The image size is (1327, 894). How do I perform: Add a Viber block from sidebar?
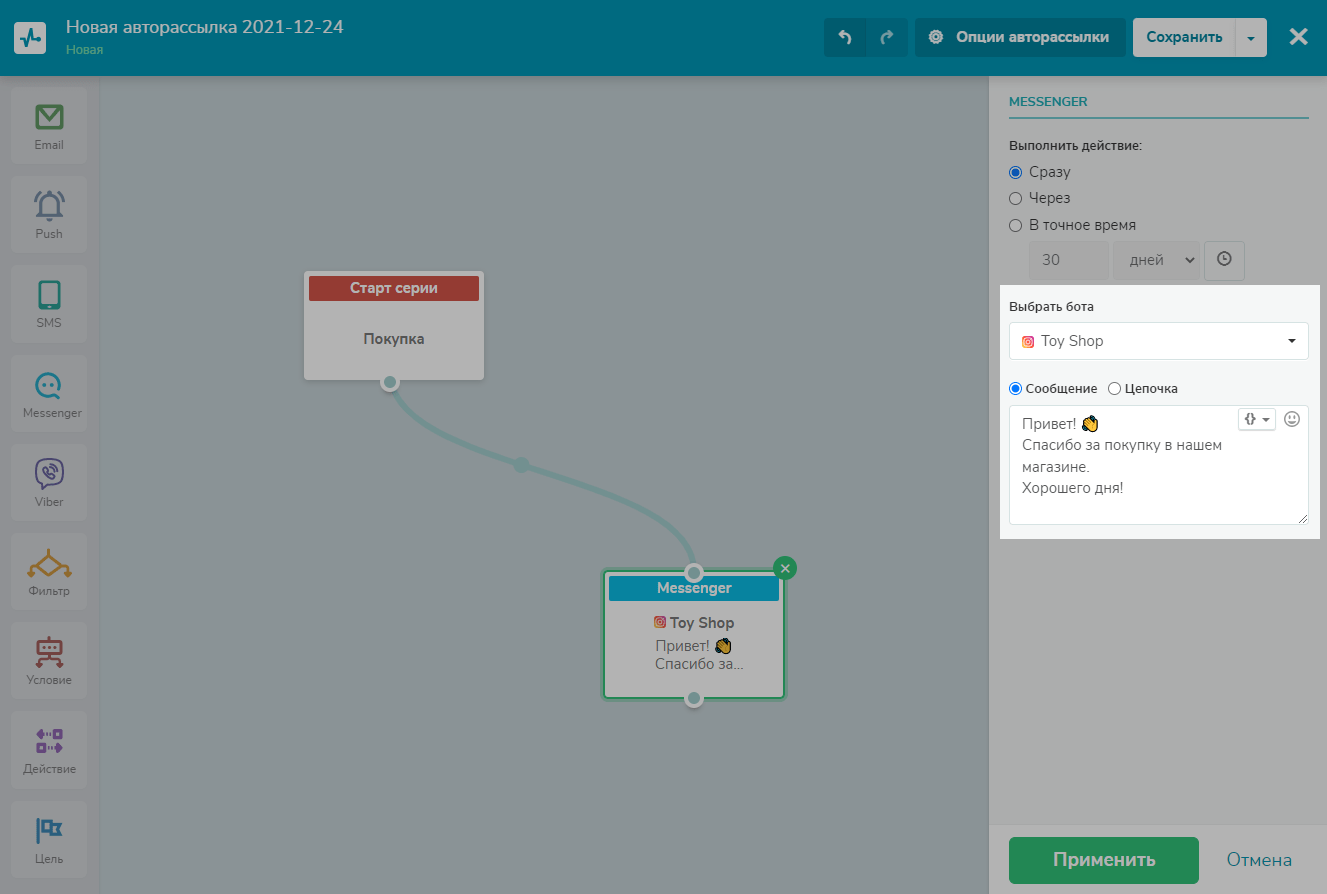point(49,482)
